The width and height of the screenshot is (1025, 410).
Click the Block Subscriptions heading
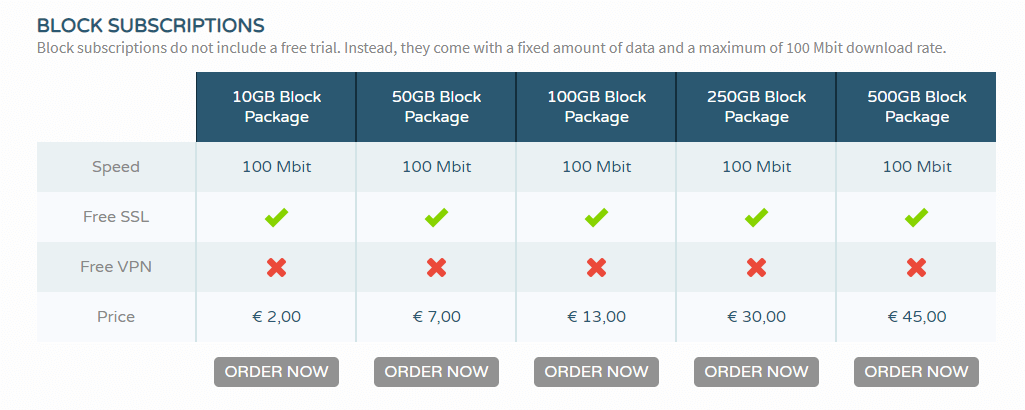point(150,24)
